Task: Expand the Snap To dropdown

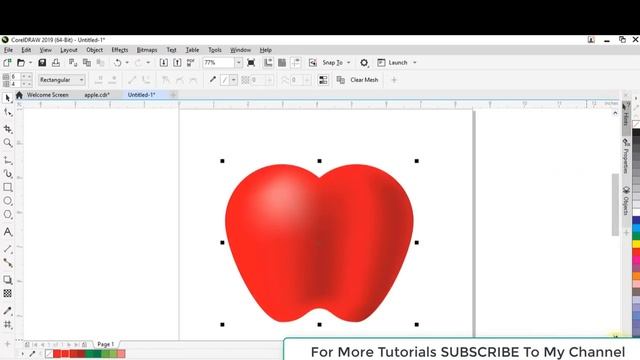Action: point(349,62)
